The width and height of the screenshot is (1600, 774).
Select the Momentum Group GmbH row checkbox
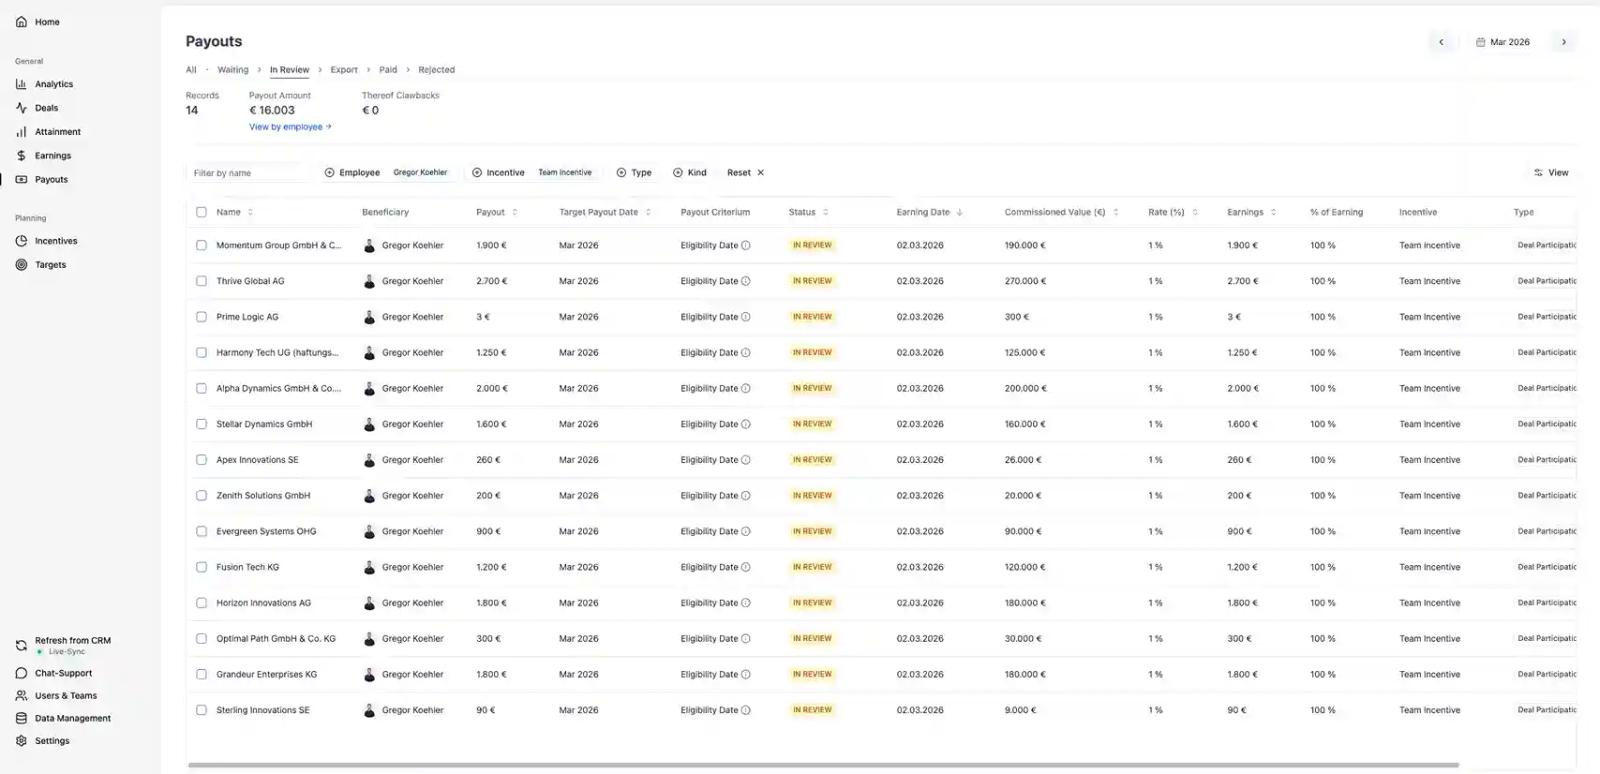[x=201, y=245]
